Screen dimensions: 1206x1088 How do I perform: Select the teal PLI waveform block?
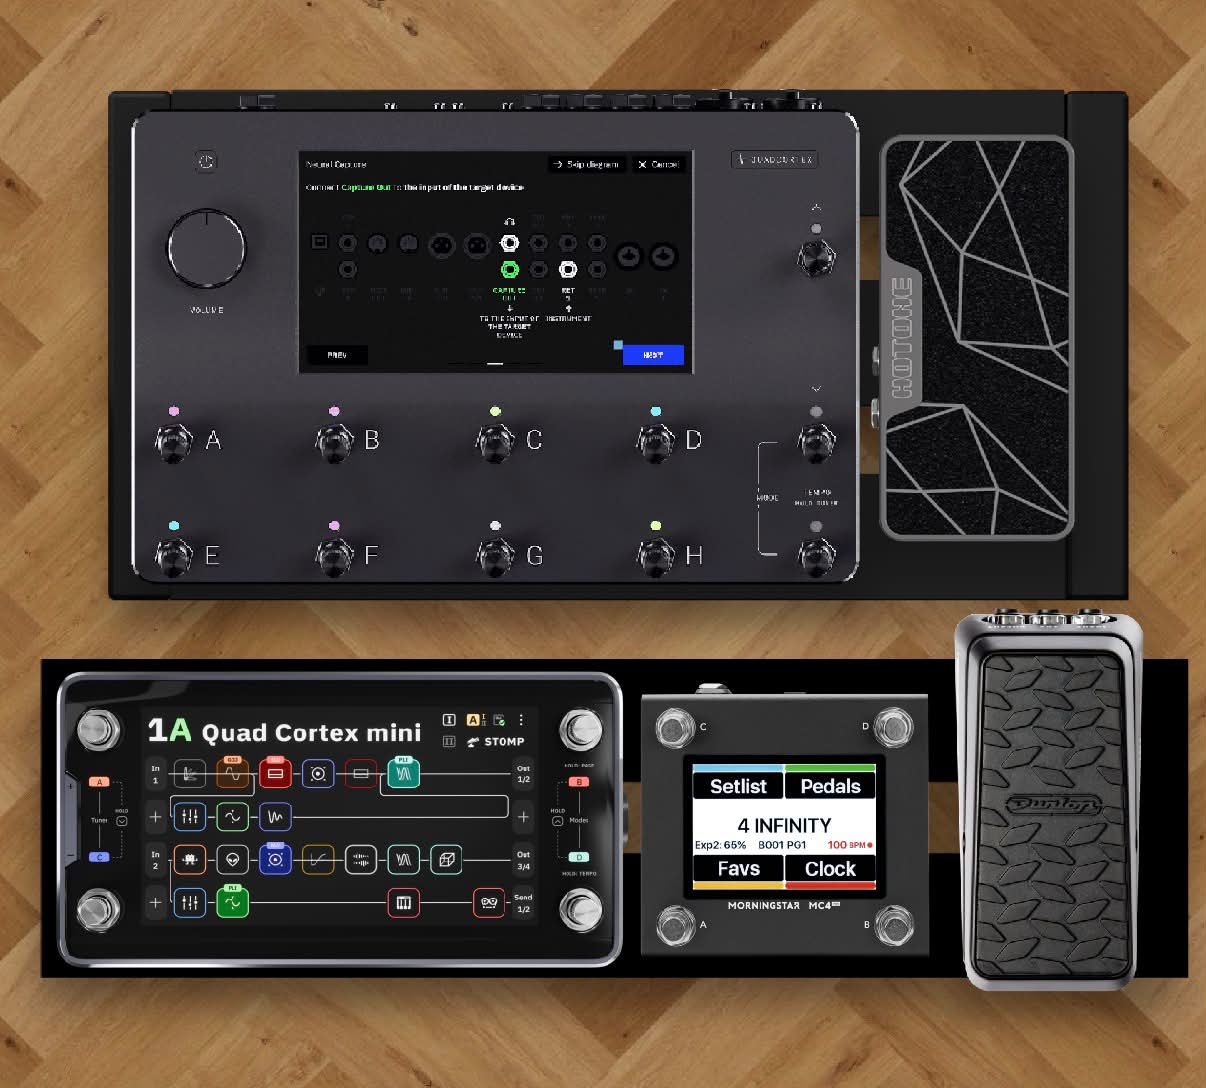click(x=403, y=773)
